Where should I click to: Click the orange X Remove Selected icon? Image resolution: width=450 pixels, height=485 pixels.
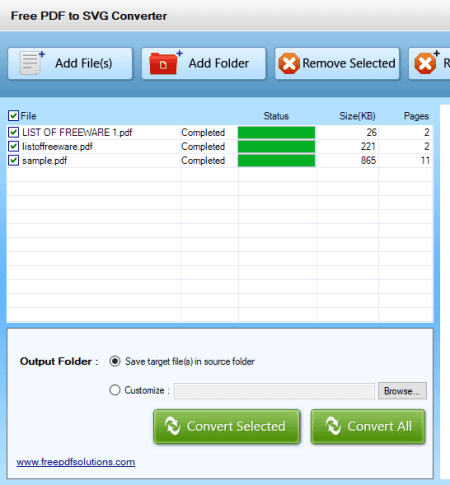pyautogui.click(x=289, y=63)
